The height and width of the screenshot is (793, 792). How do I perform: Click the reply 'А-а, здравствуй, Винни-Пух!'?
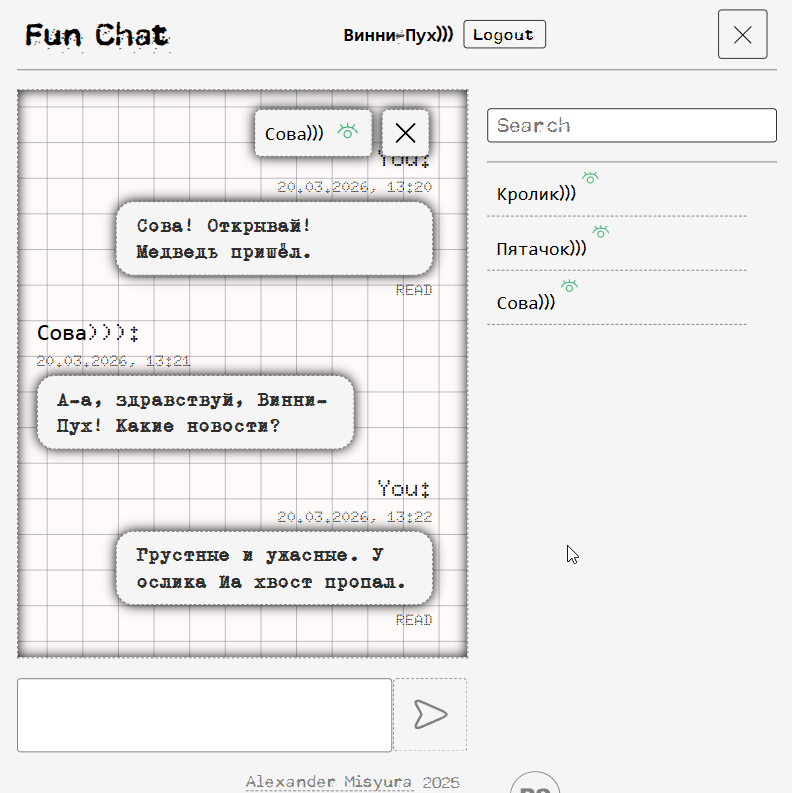click(x=195, y=413)
